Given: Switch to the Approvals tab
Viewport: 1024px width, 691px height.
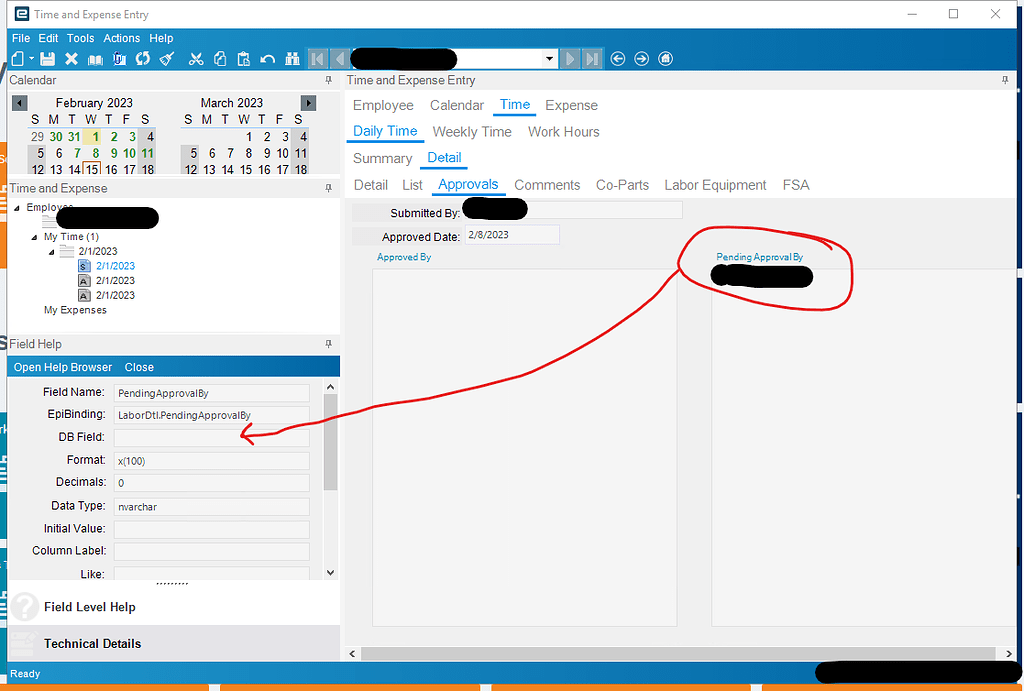Looking at the screenshot, I should [467, 184].
